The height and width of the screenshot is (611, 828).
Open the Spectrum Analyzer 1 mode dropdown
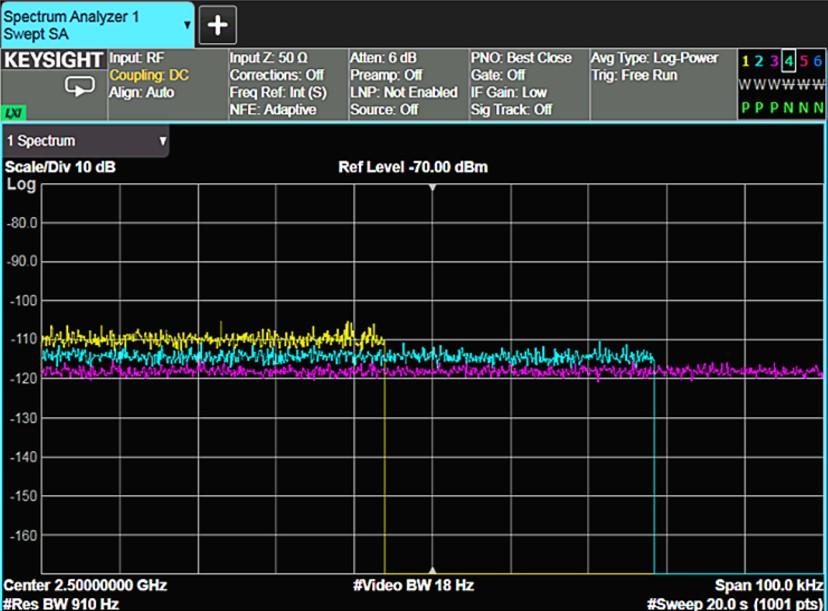[187, 25]
